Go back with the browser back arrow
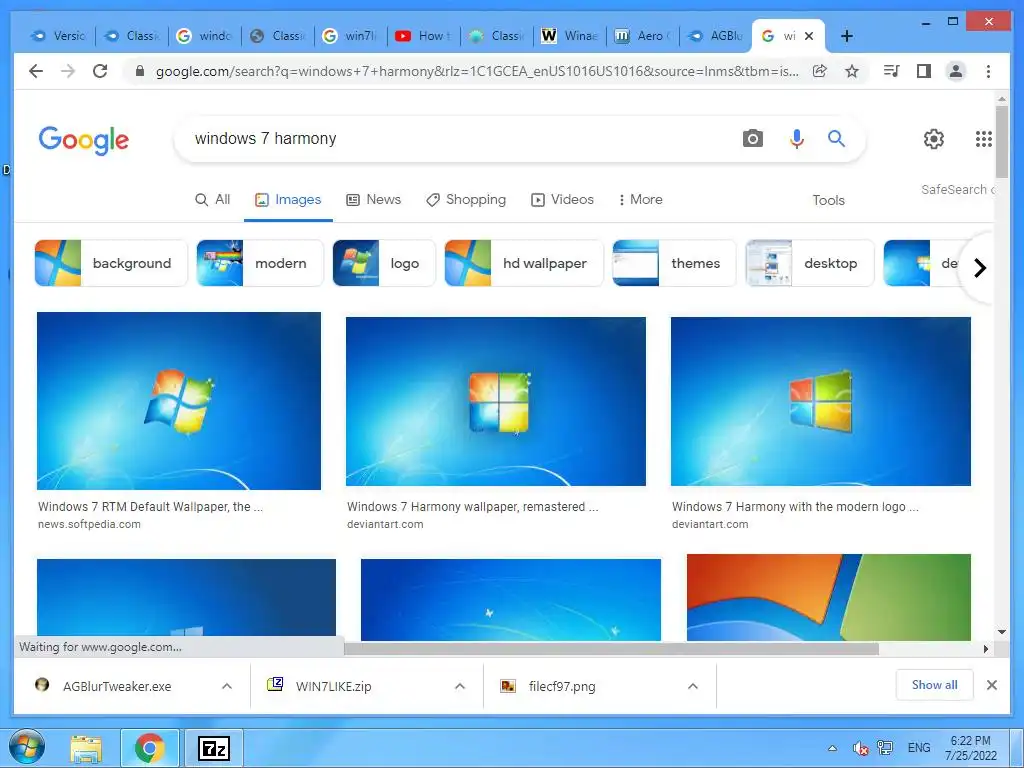Image resolution: width=1024 pixels, height=768 pixels. click(x=36, y=71)
